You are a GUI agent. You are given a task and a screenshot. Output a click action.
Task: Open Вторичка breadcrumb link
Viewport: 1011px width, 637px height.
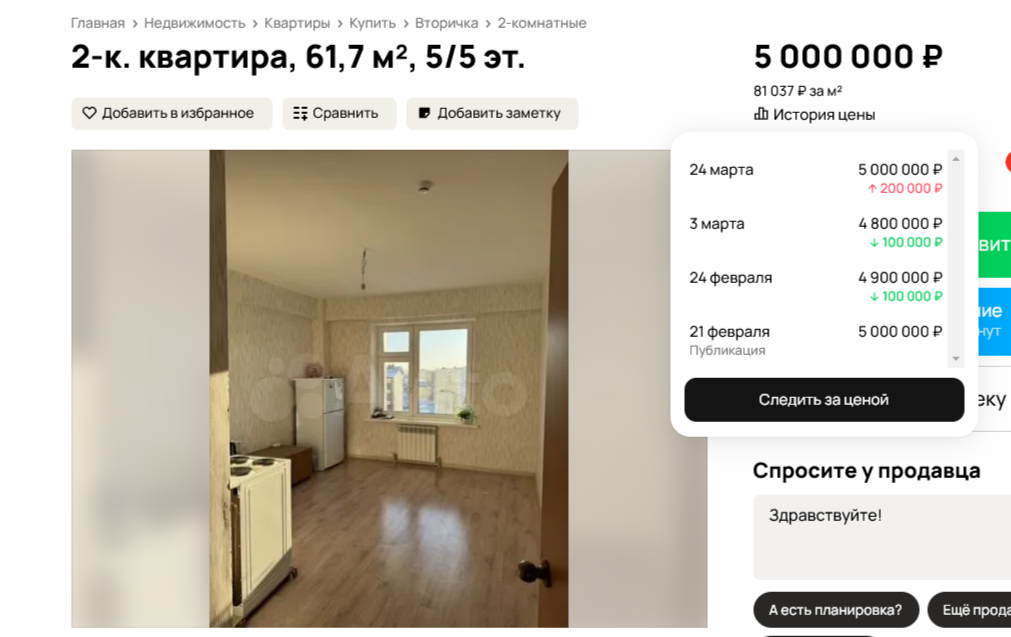446,23
